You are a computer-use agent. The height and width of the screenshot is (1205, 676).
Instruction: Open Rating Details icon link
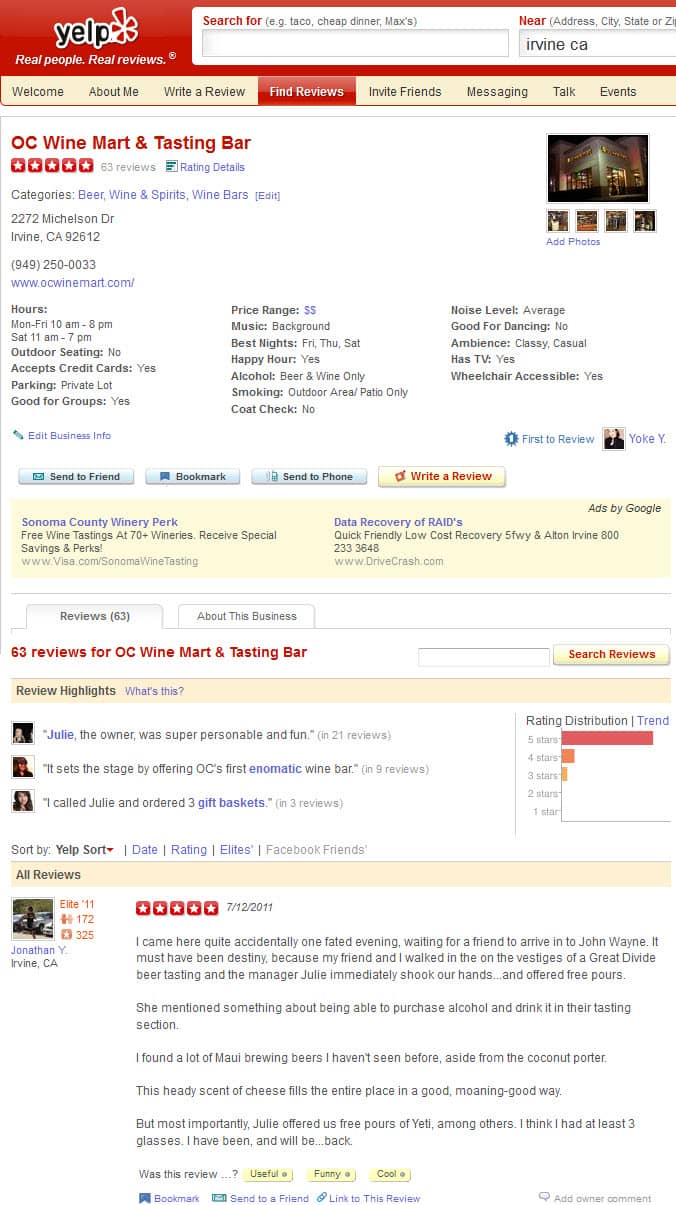(x=171, y=167)
